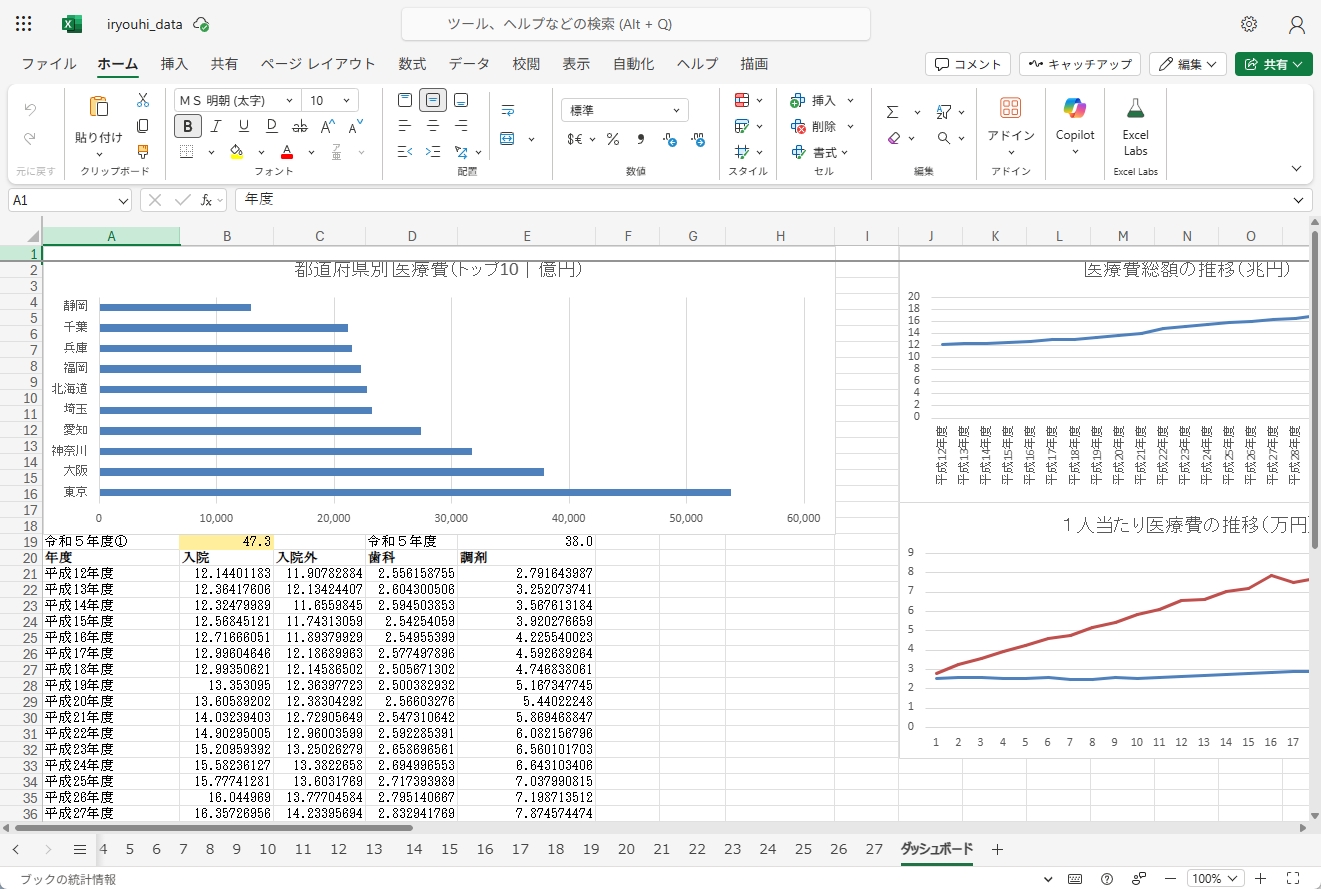The image size is (1321, 889).
Task: Select the Format Painter brush icon
Action: [x=143, y=152]
